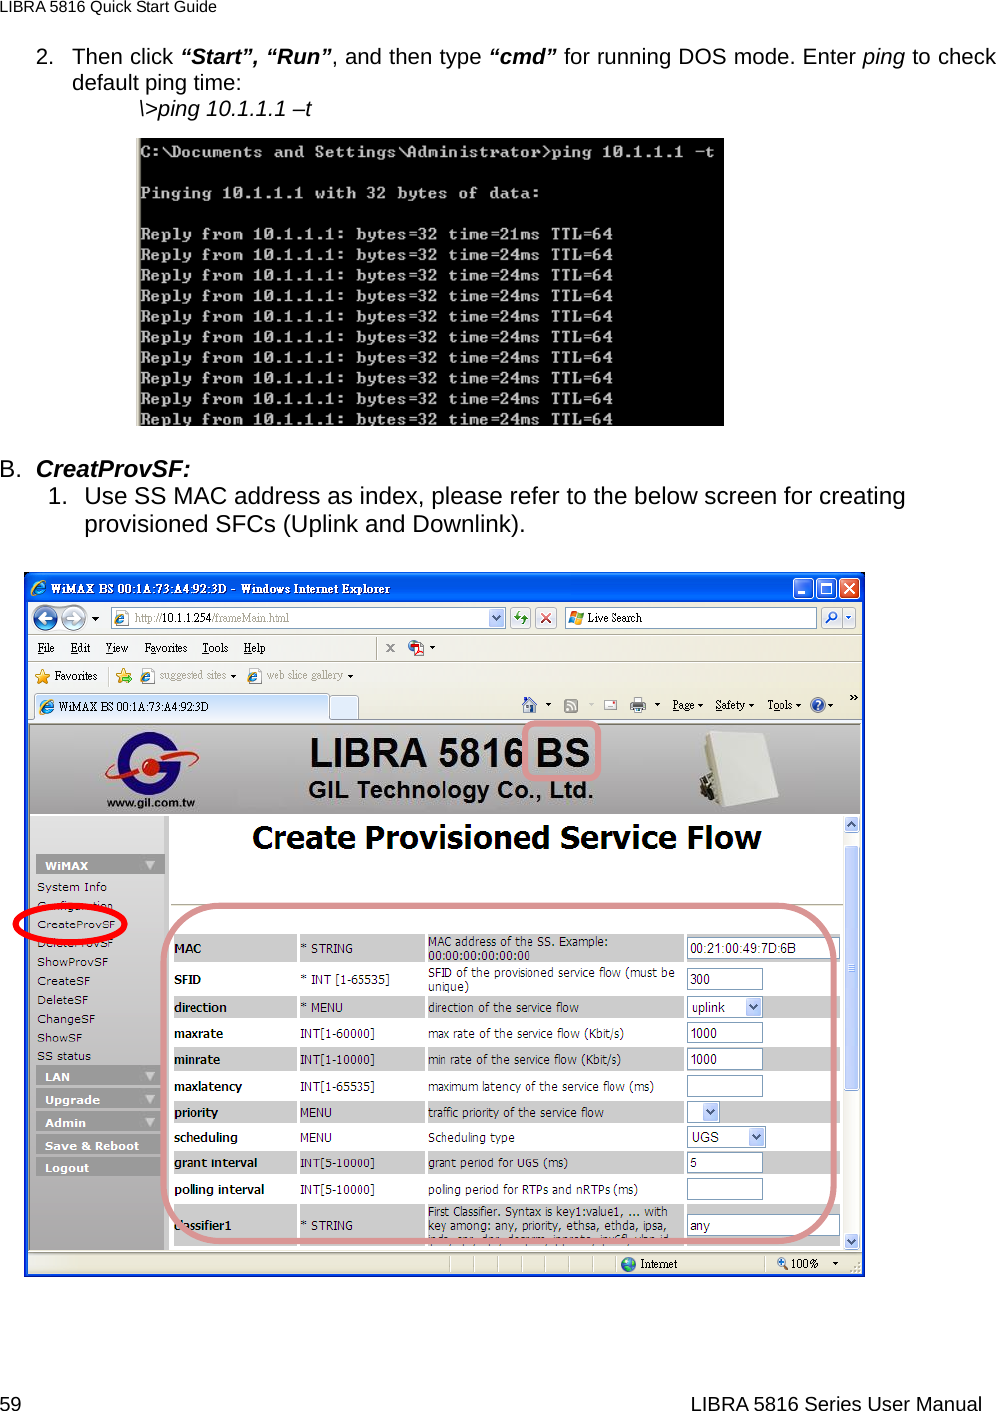Screen dimensions: 996x1411
Task: Click the Home page icon
Action: 530,705
